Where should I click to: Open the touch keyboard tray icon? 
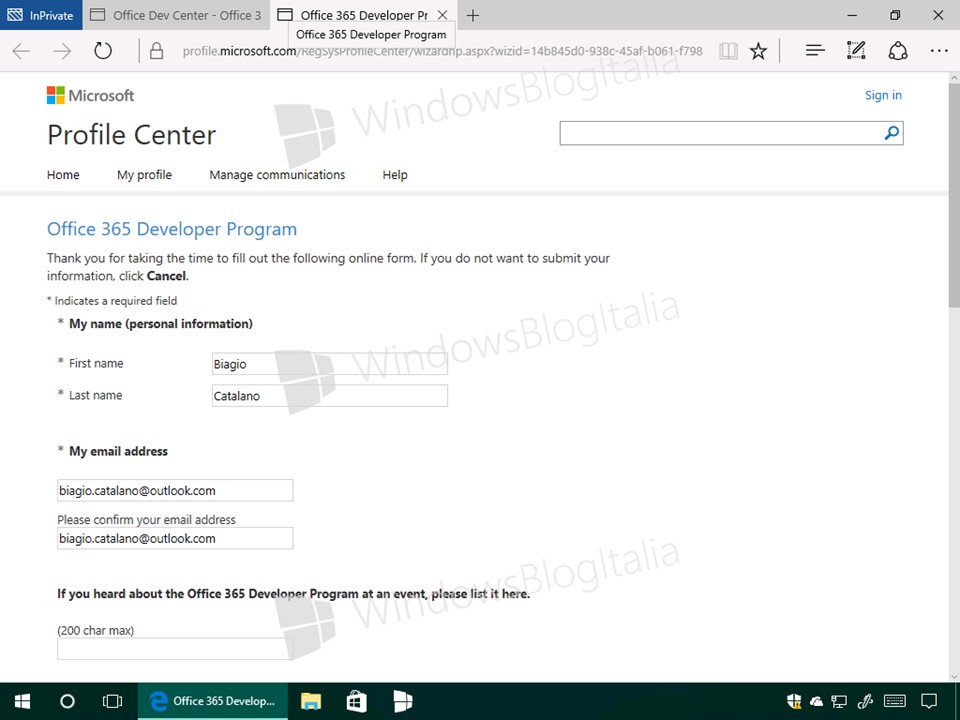[x=895, y=702]
